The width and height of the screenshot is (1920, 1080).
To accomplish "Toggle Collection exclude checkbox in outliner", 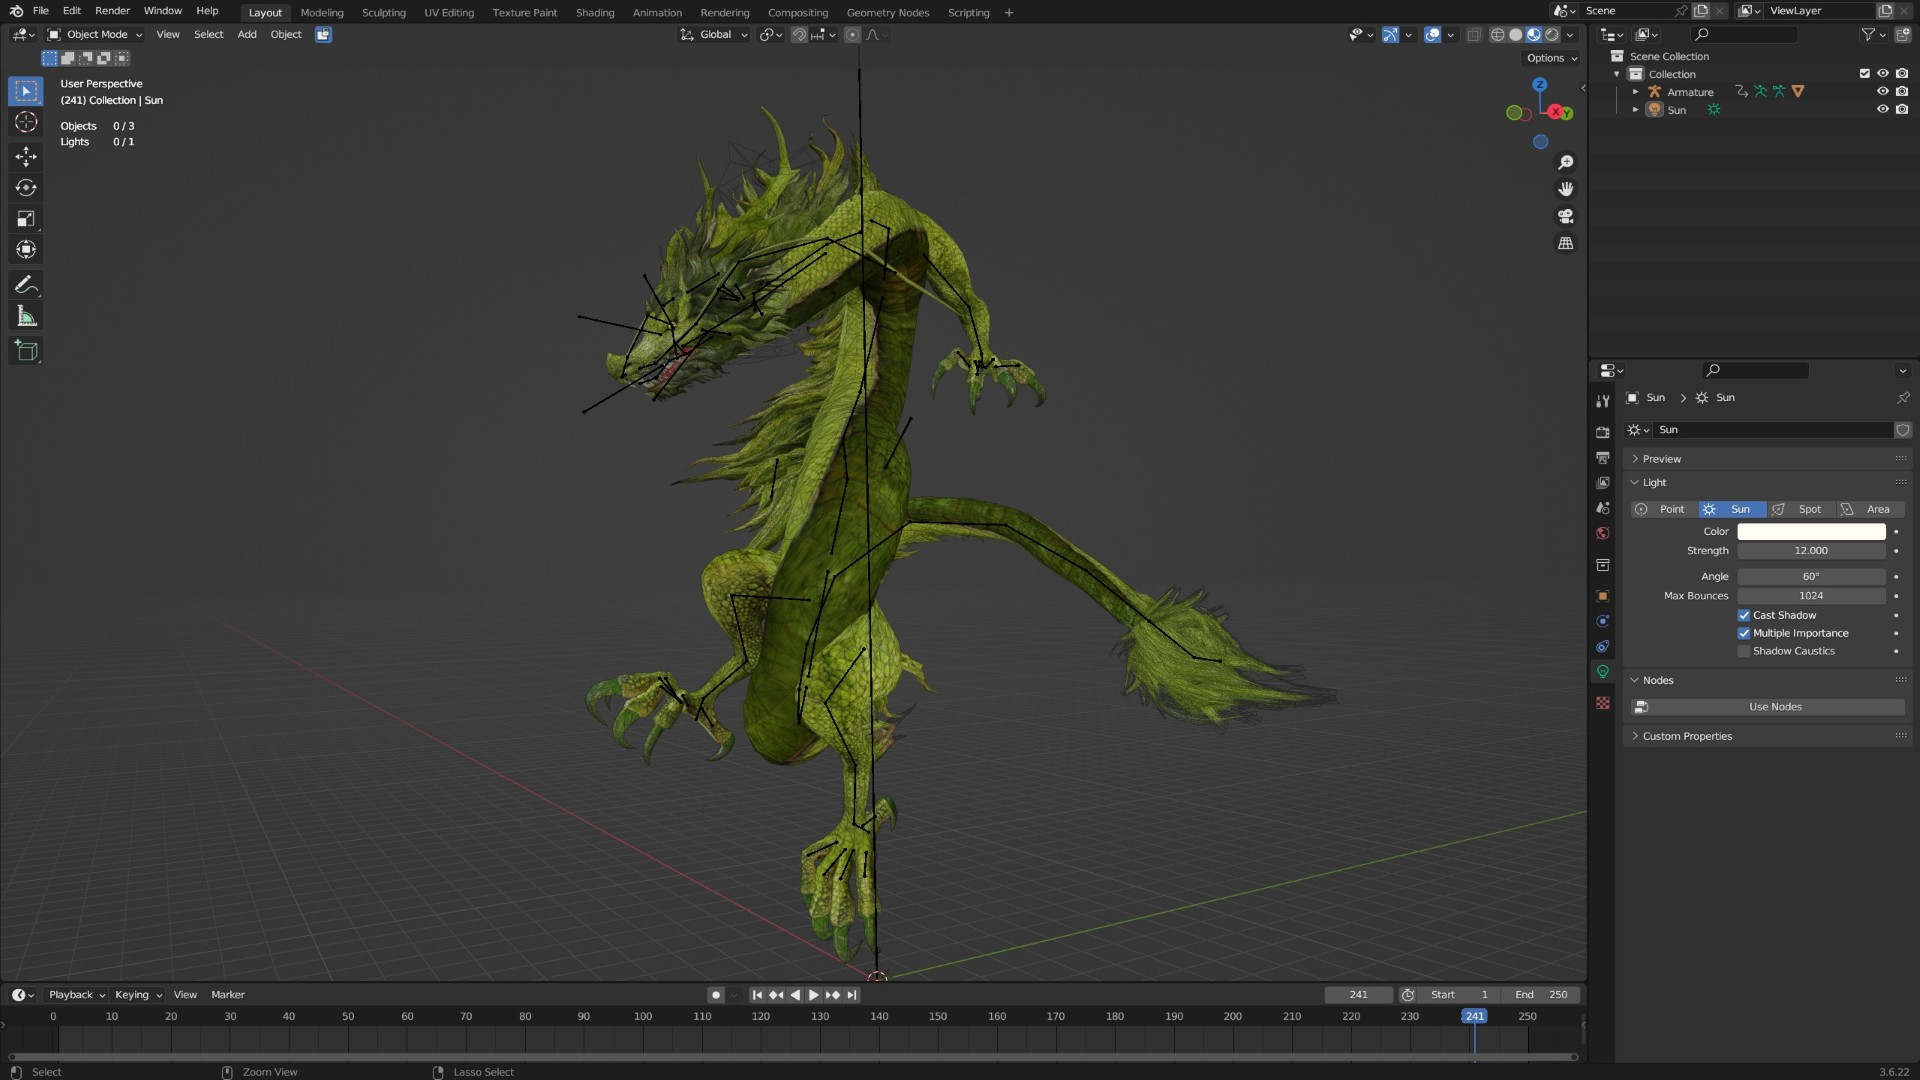I will click(1864, 74).
